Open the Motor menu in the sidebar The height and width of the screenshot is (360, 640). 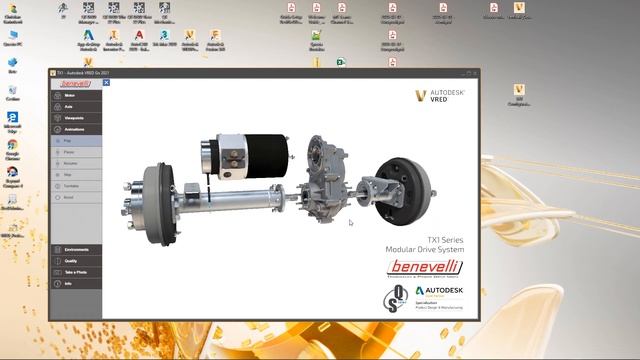pyautogui.click(x=76, y=96)
